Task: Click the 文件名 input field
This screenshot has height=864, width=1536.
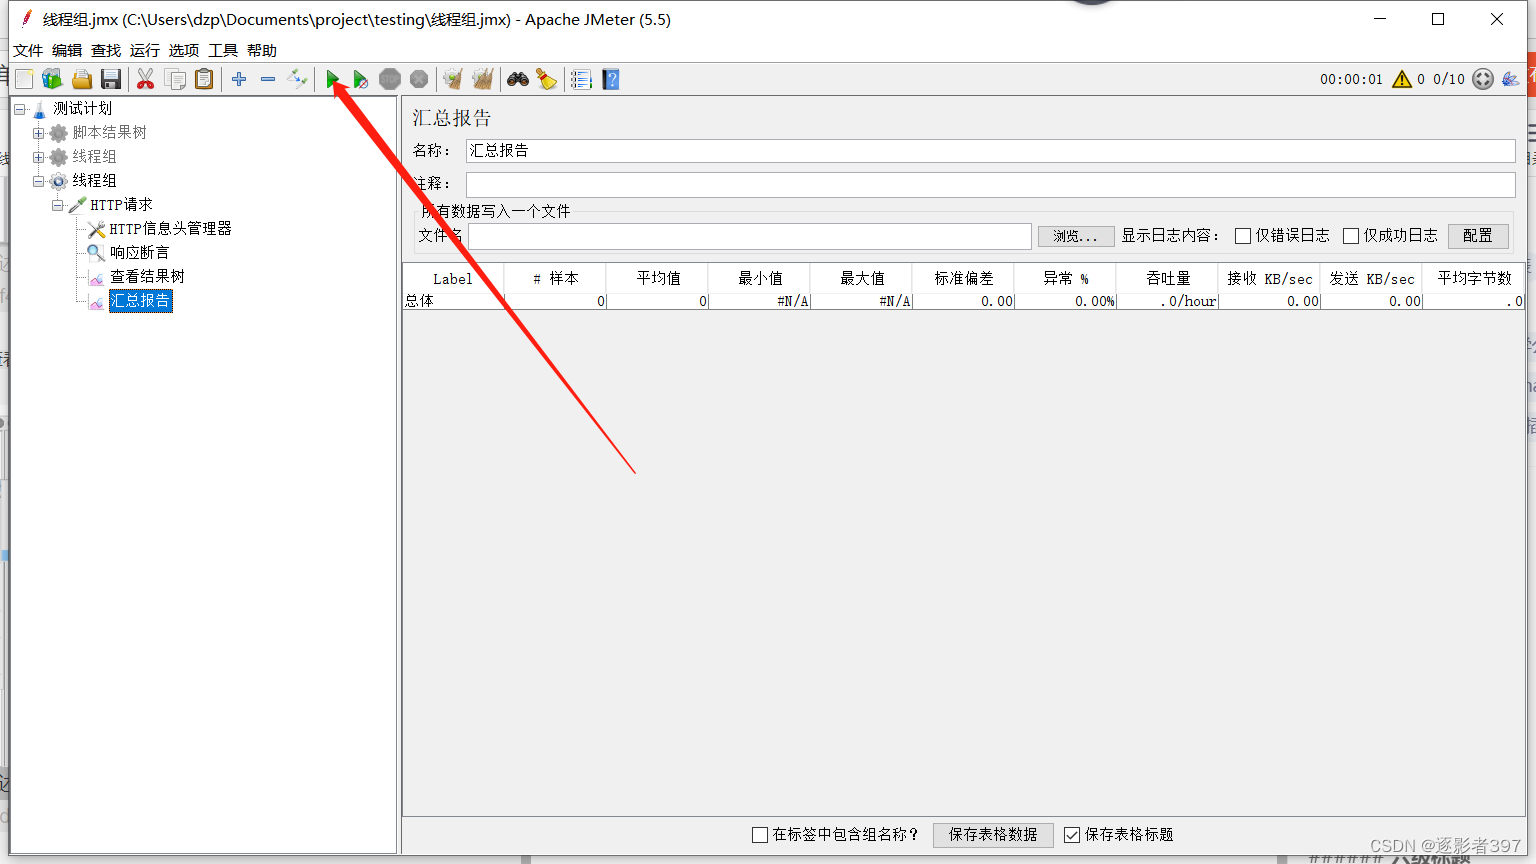Action: (750, 236)
